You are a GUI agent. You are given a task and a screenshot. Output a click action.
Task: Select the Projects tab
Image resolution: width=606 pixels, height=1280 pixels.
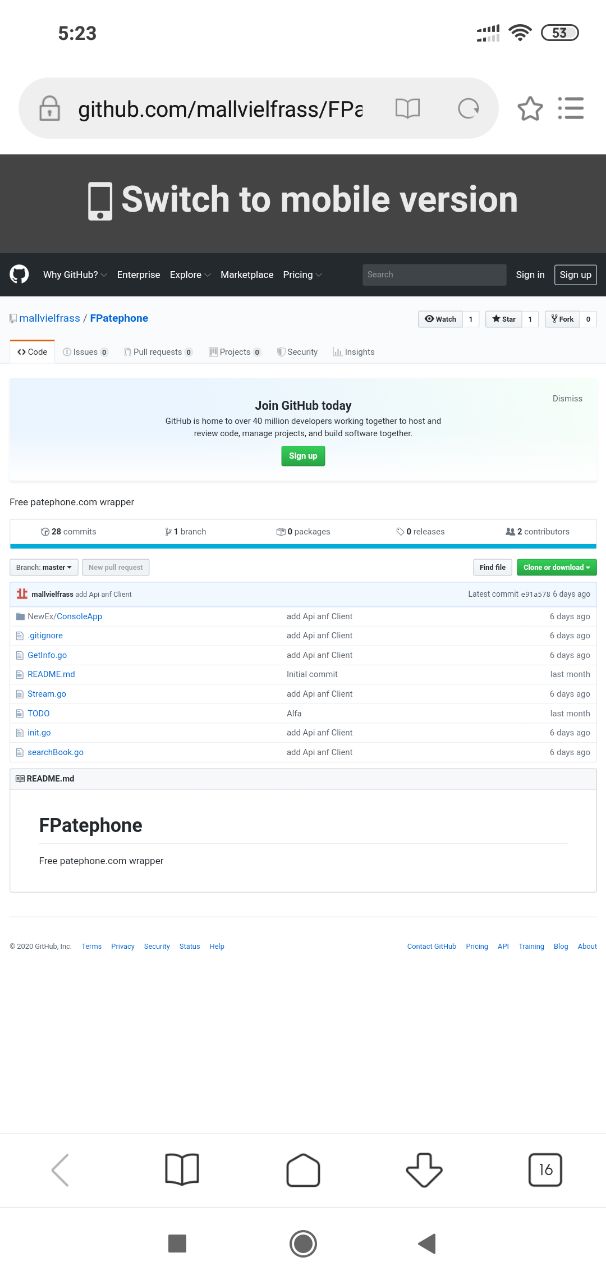234,352
